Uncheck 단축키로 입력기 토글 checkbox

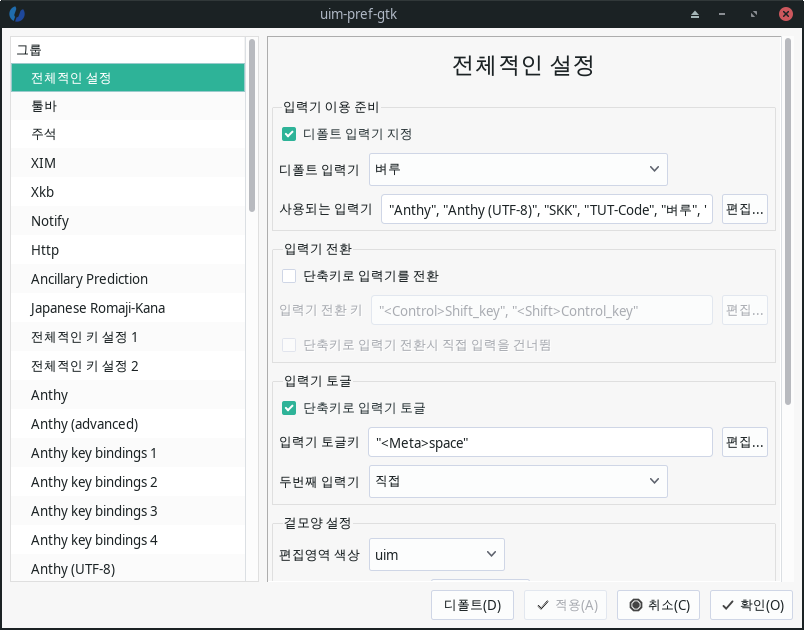pos(289,408)
